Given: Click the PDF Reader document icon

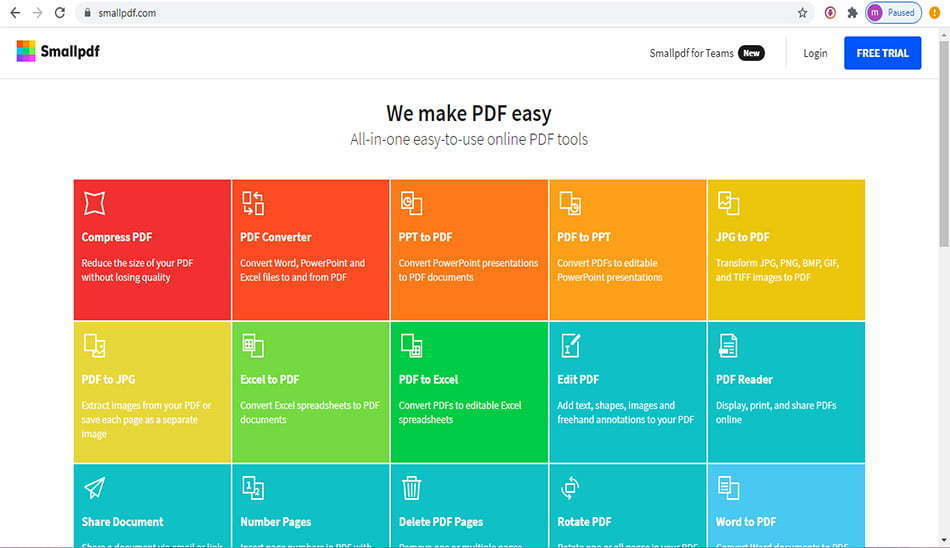Looking at the screenshot, I should pyautogui.click(x=728, y=346).
